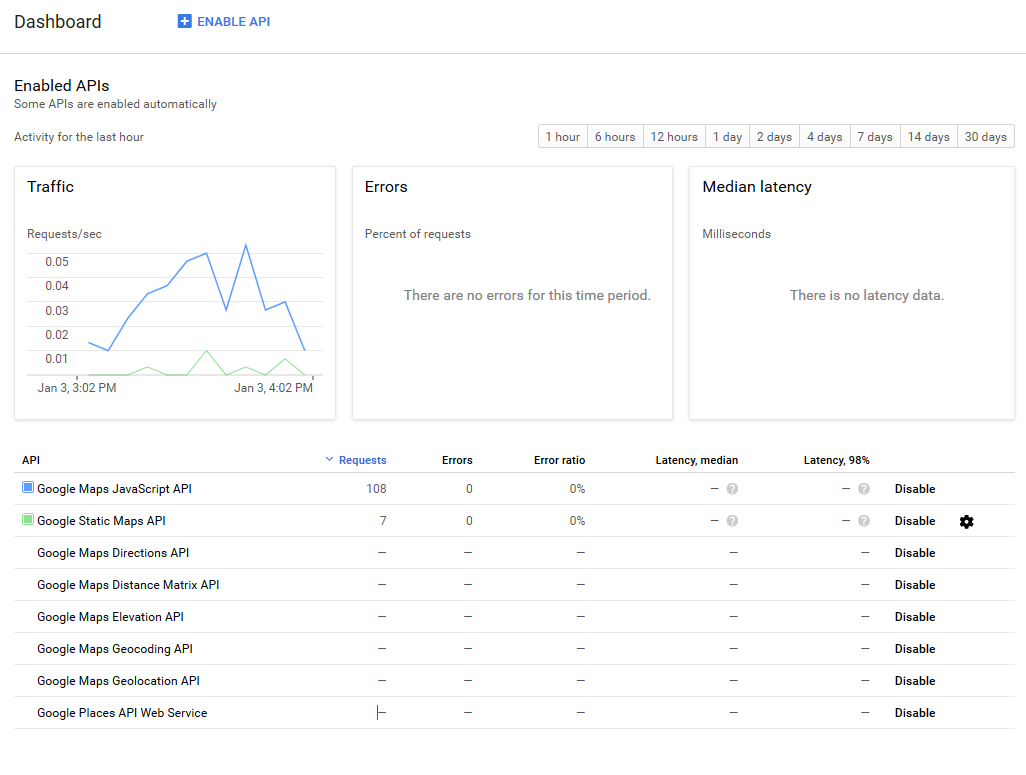Click the 'Jan 3, 3:02 PM' axis label

point(77,388)
